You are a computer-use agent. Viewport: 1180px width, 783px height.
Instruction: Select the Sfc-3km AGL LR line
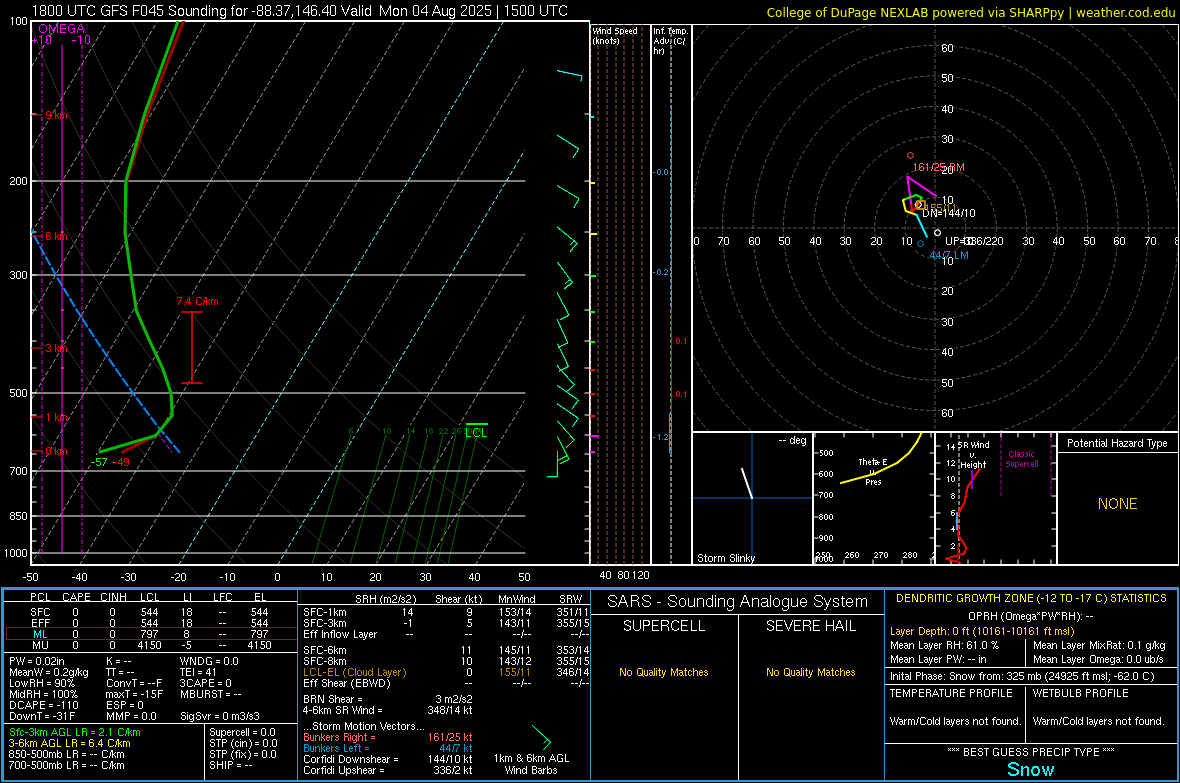click(75, 733)
